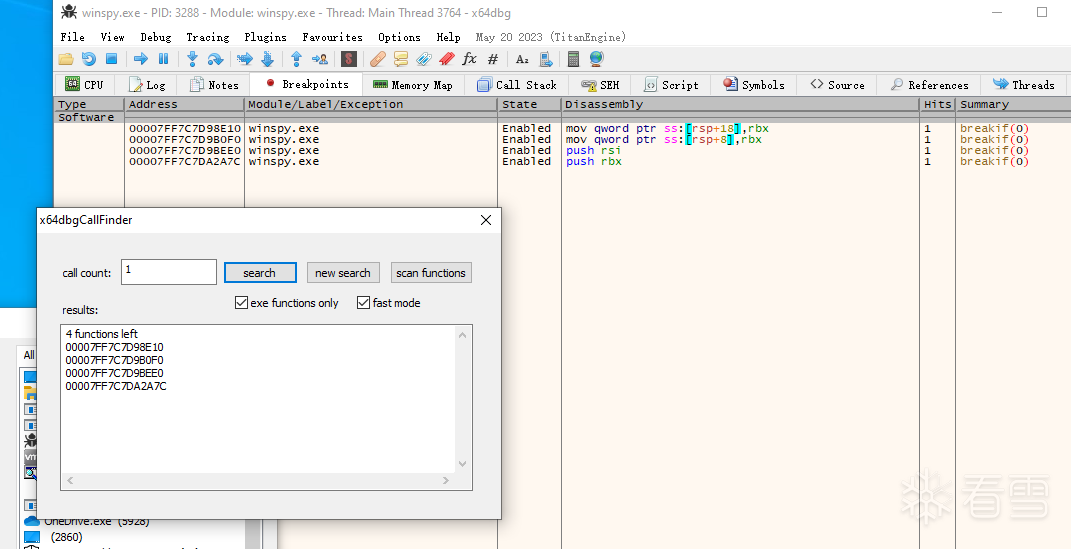Open the View menu
This screenshot has width=1071, height=549.
point(113,37)
